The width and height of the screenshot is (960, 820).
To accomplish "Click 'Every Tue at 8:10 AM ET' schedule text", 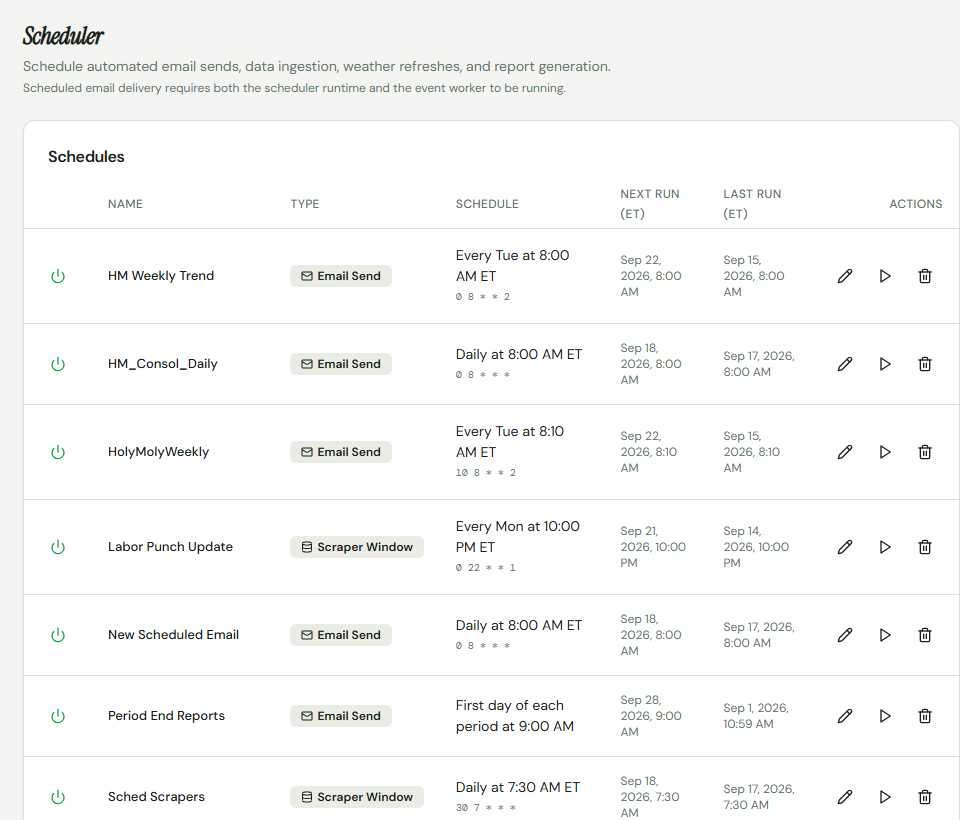I will 509,442.
